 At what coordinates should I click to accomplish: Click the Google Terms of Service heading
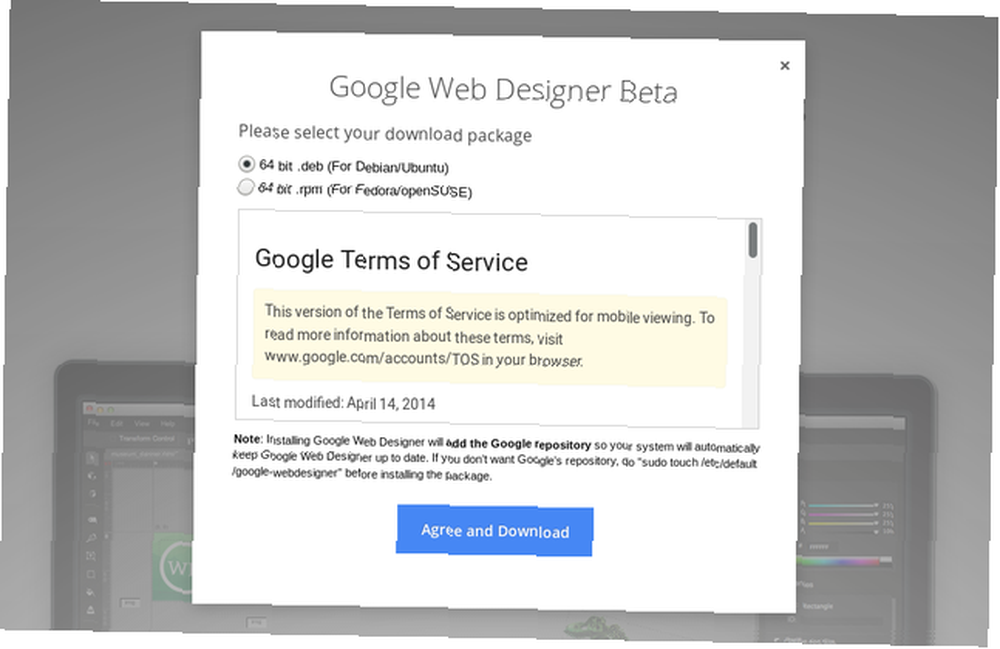coord(391,260)
